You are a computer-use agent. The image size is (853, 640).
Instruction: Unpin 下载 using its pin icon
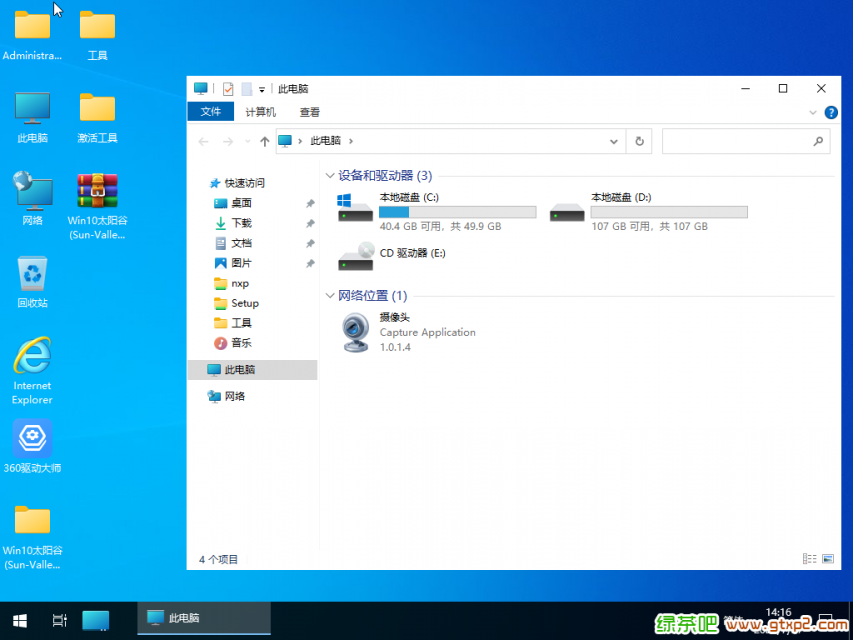point(310,223)
